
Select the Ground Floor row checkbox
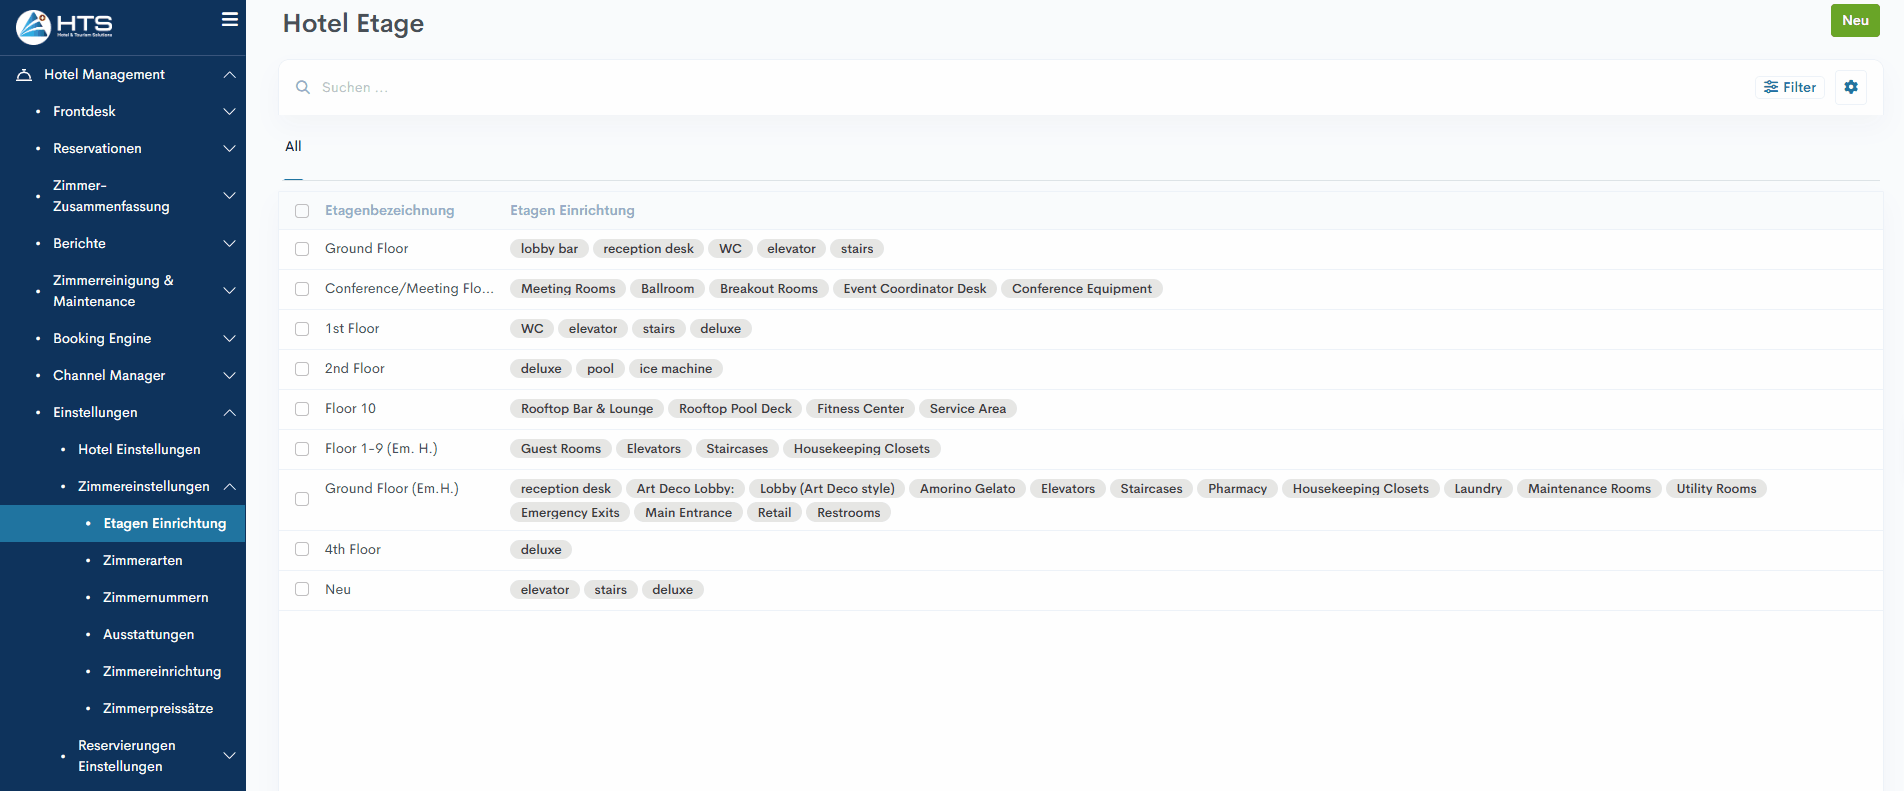point(302,249)
